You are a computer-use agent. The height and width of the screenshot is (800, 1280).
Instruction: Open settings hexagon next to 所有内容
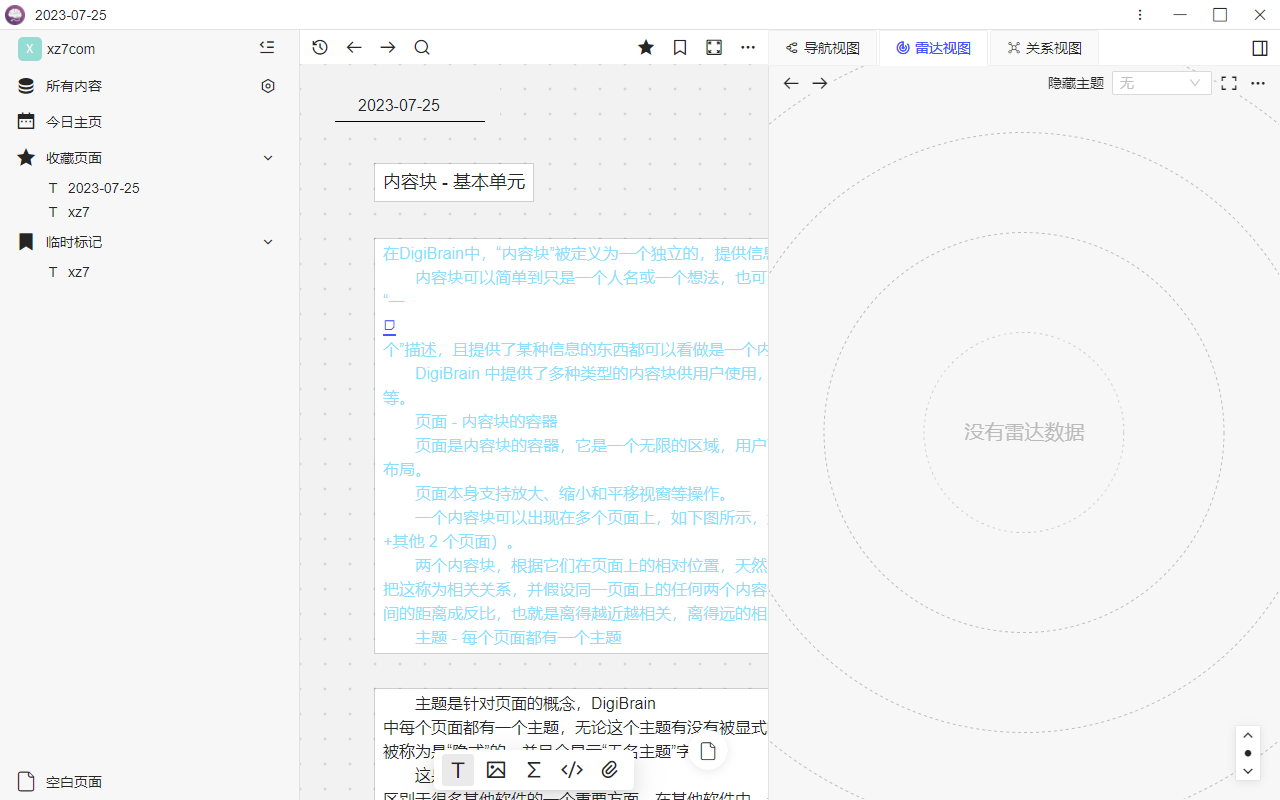[x=267, y=86]
